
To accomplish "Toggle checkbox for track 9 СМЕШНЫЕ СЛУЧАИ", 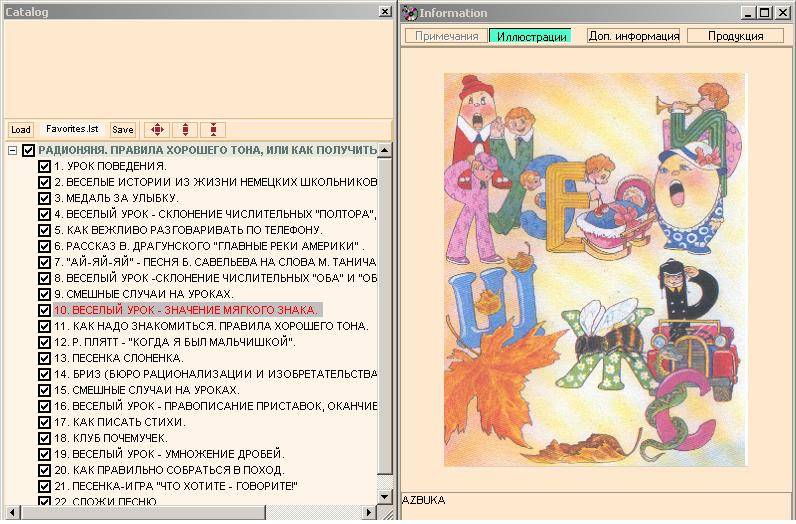I will (x=44, y=294).
